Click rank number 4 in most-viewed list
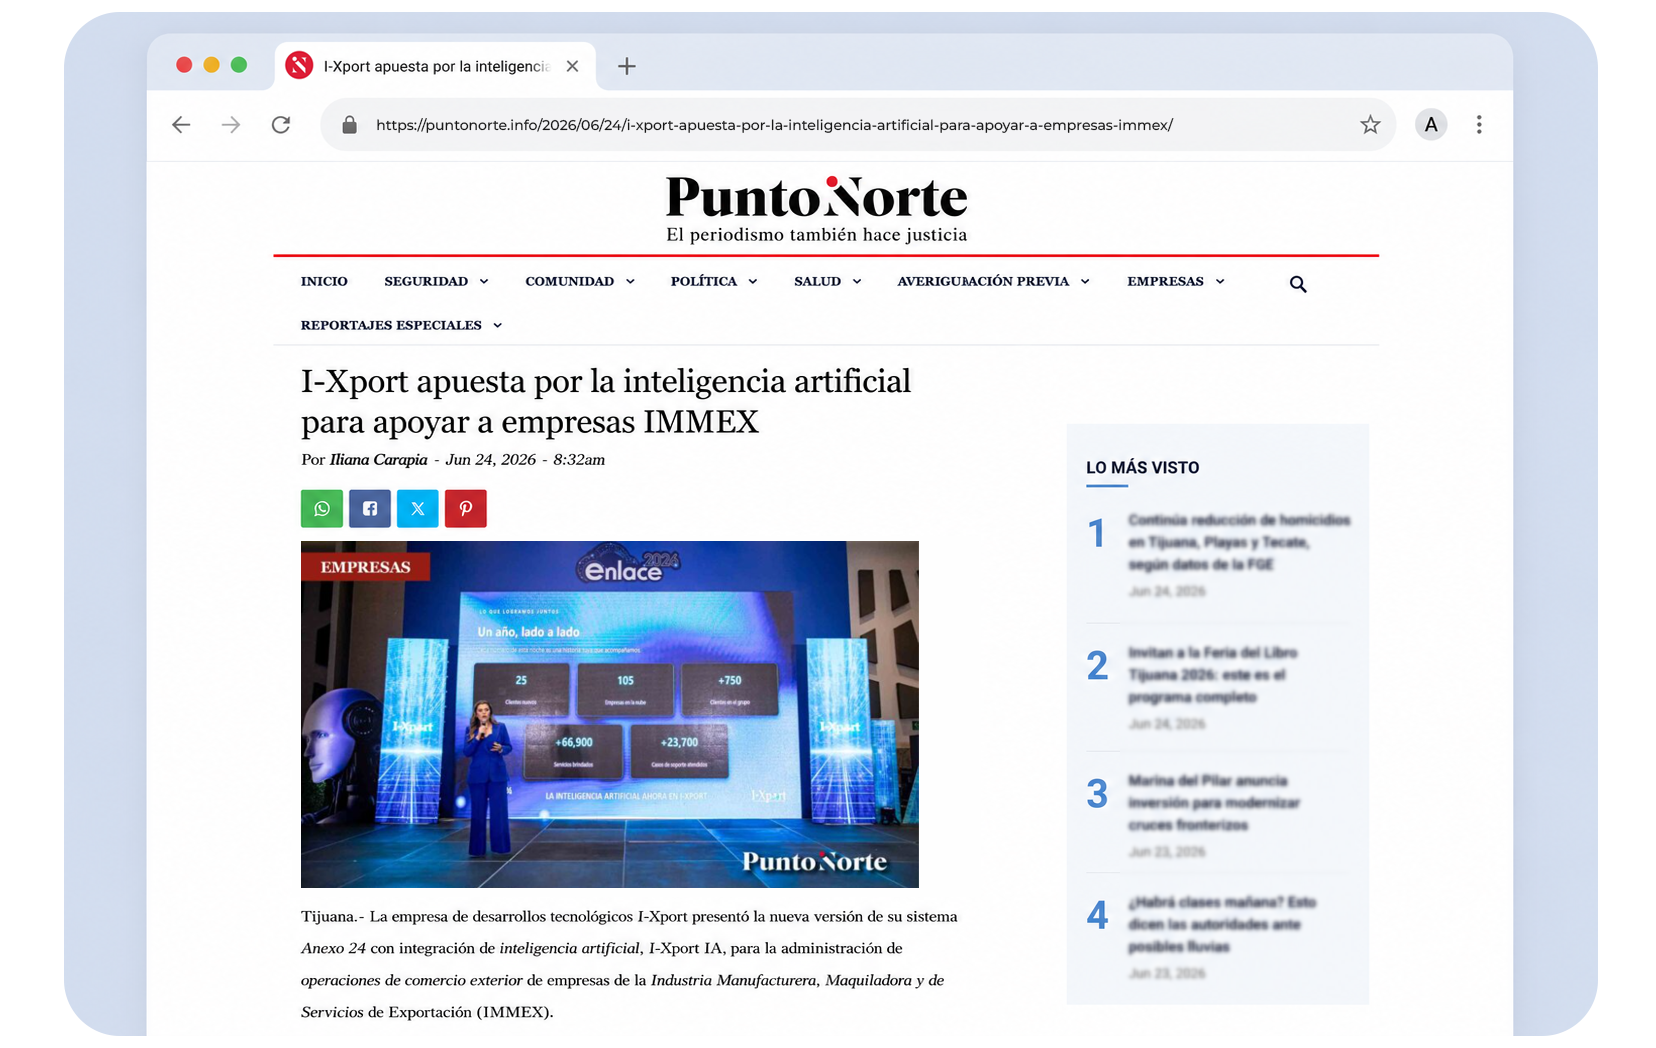1656x1048 pixels. pos(1097,915)
